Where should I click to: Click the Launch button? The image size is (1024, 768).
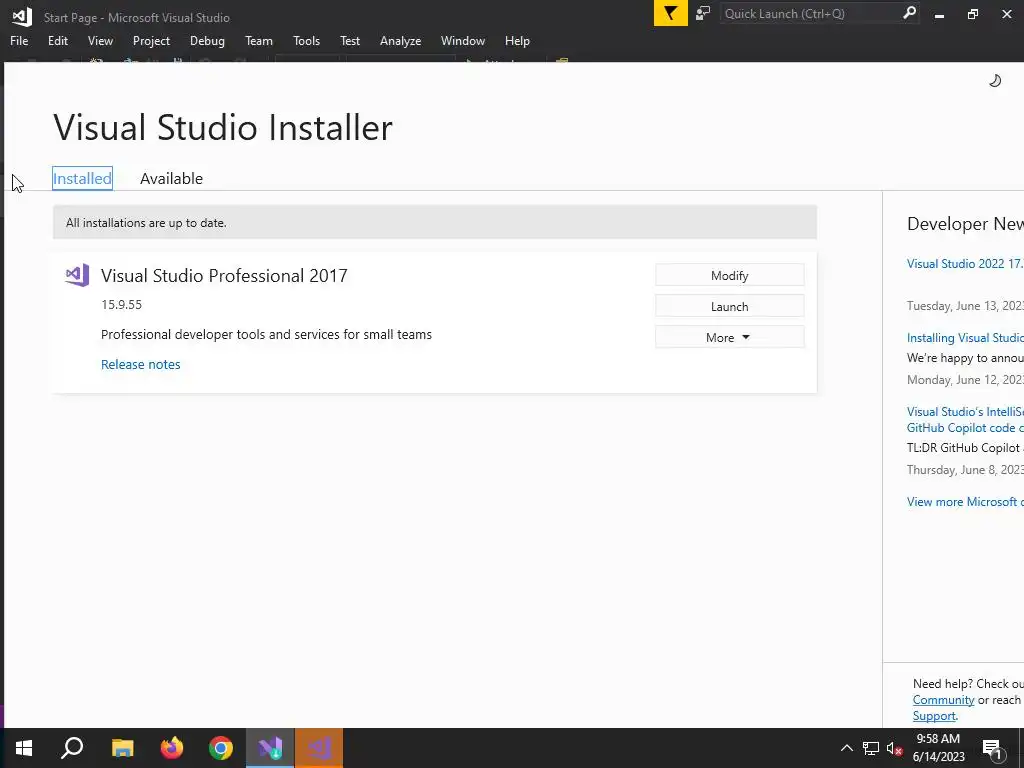pos(729,306)
